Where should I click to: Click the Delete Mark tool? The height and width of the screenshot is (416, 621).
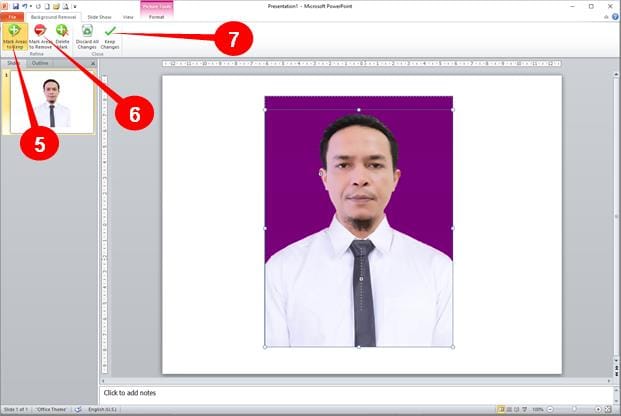[62, 37]
